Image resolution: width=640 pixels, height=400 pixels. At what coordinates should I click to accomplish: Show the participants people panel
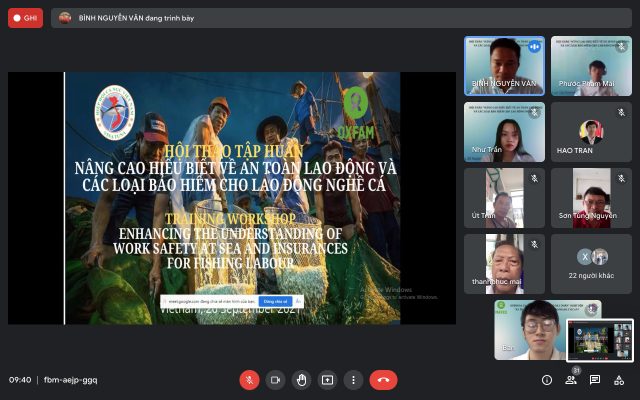[571, 380]
